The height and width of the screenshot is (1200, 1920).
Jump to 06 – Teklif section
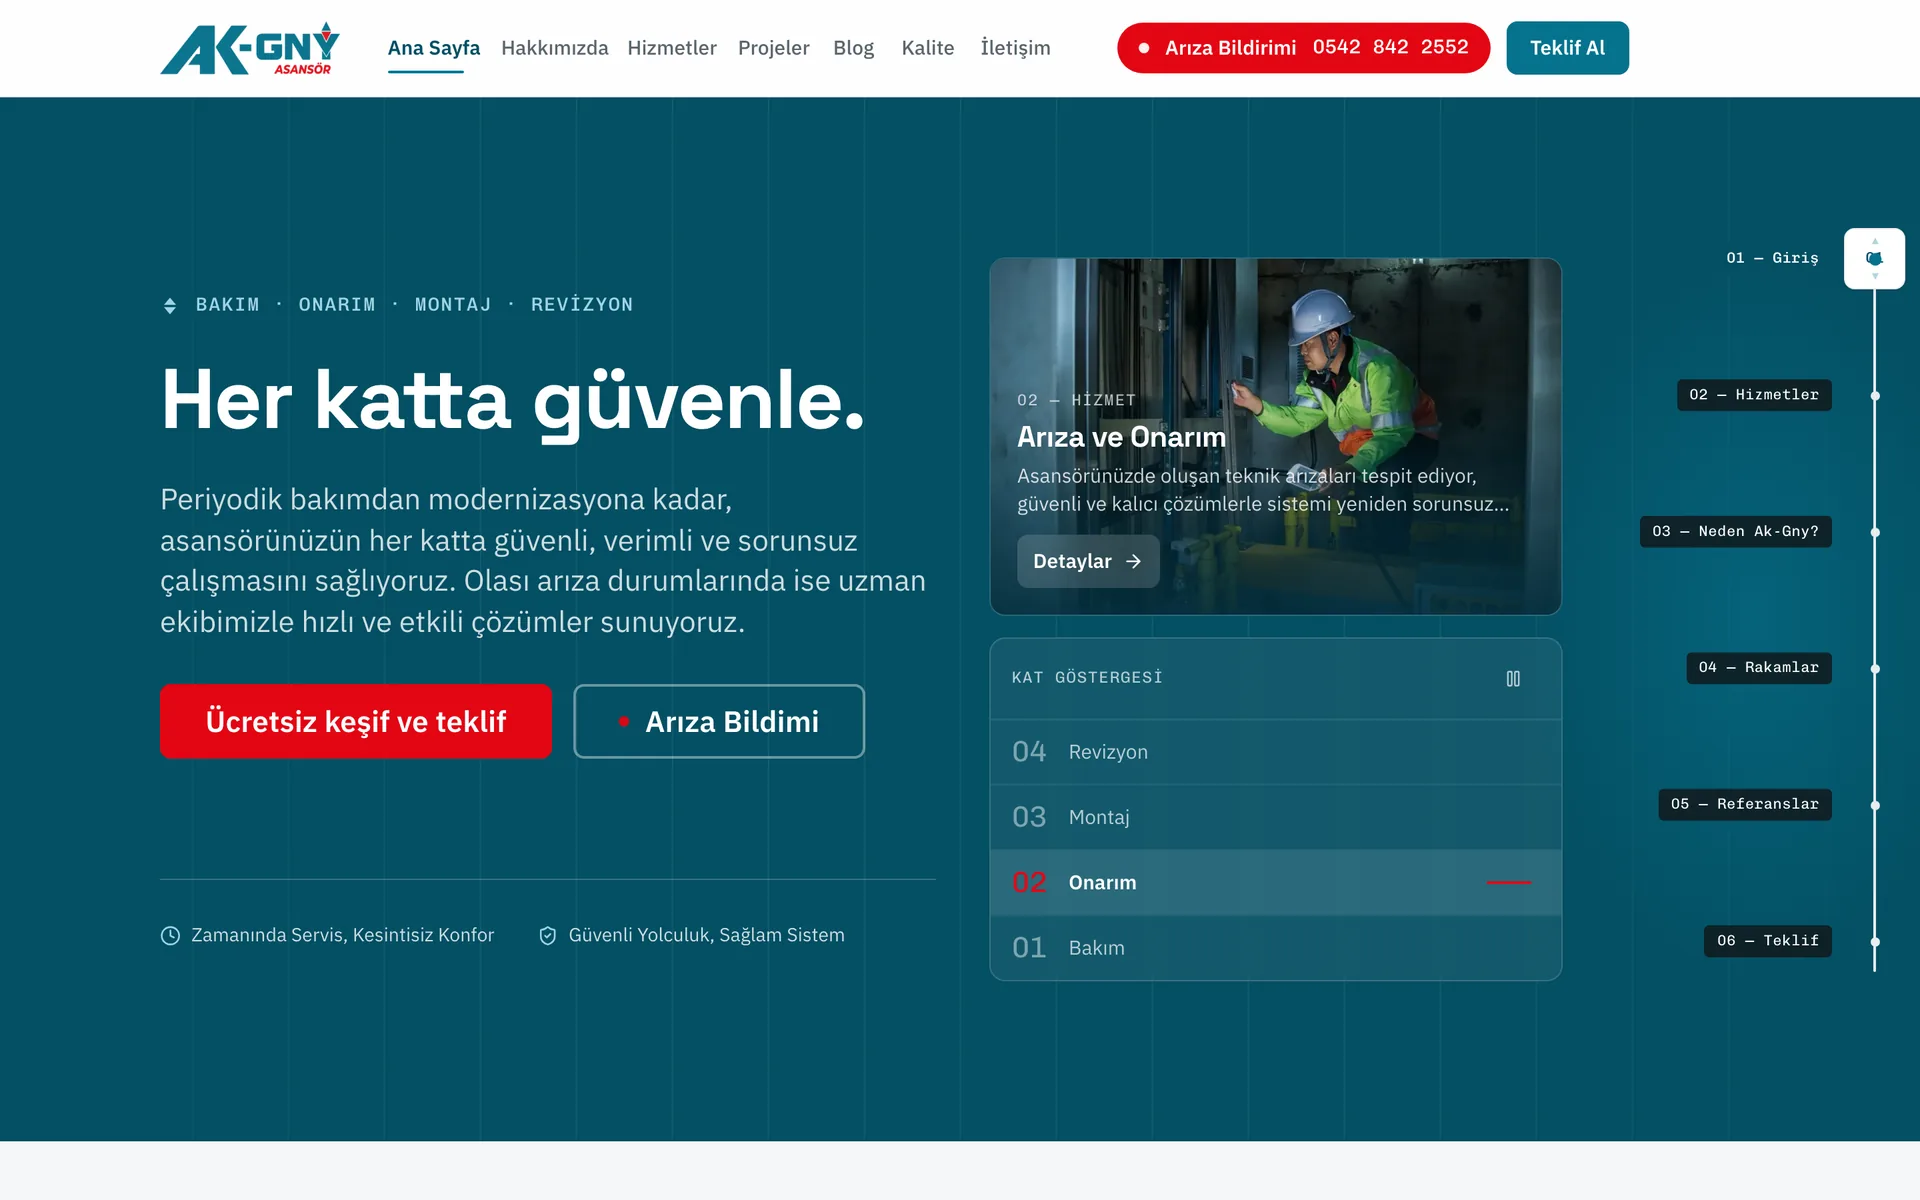[x=1768, y=941]
